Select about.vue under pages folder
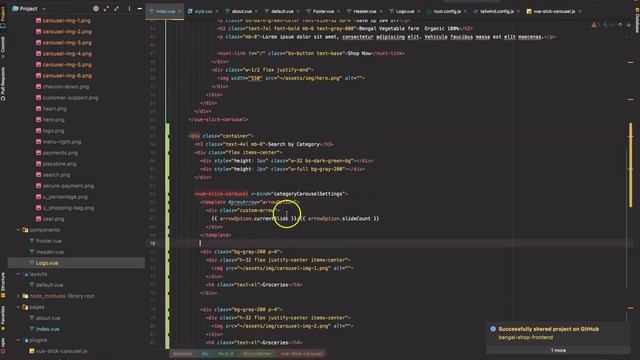 (44, 318)
